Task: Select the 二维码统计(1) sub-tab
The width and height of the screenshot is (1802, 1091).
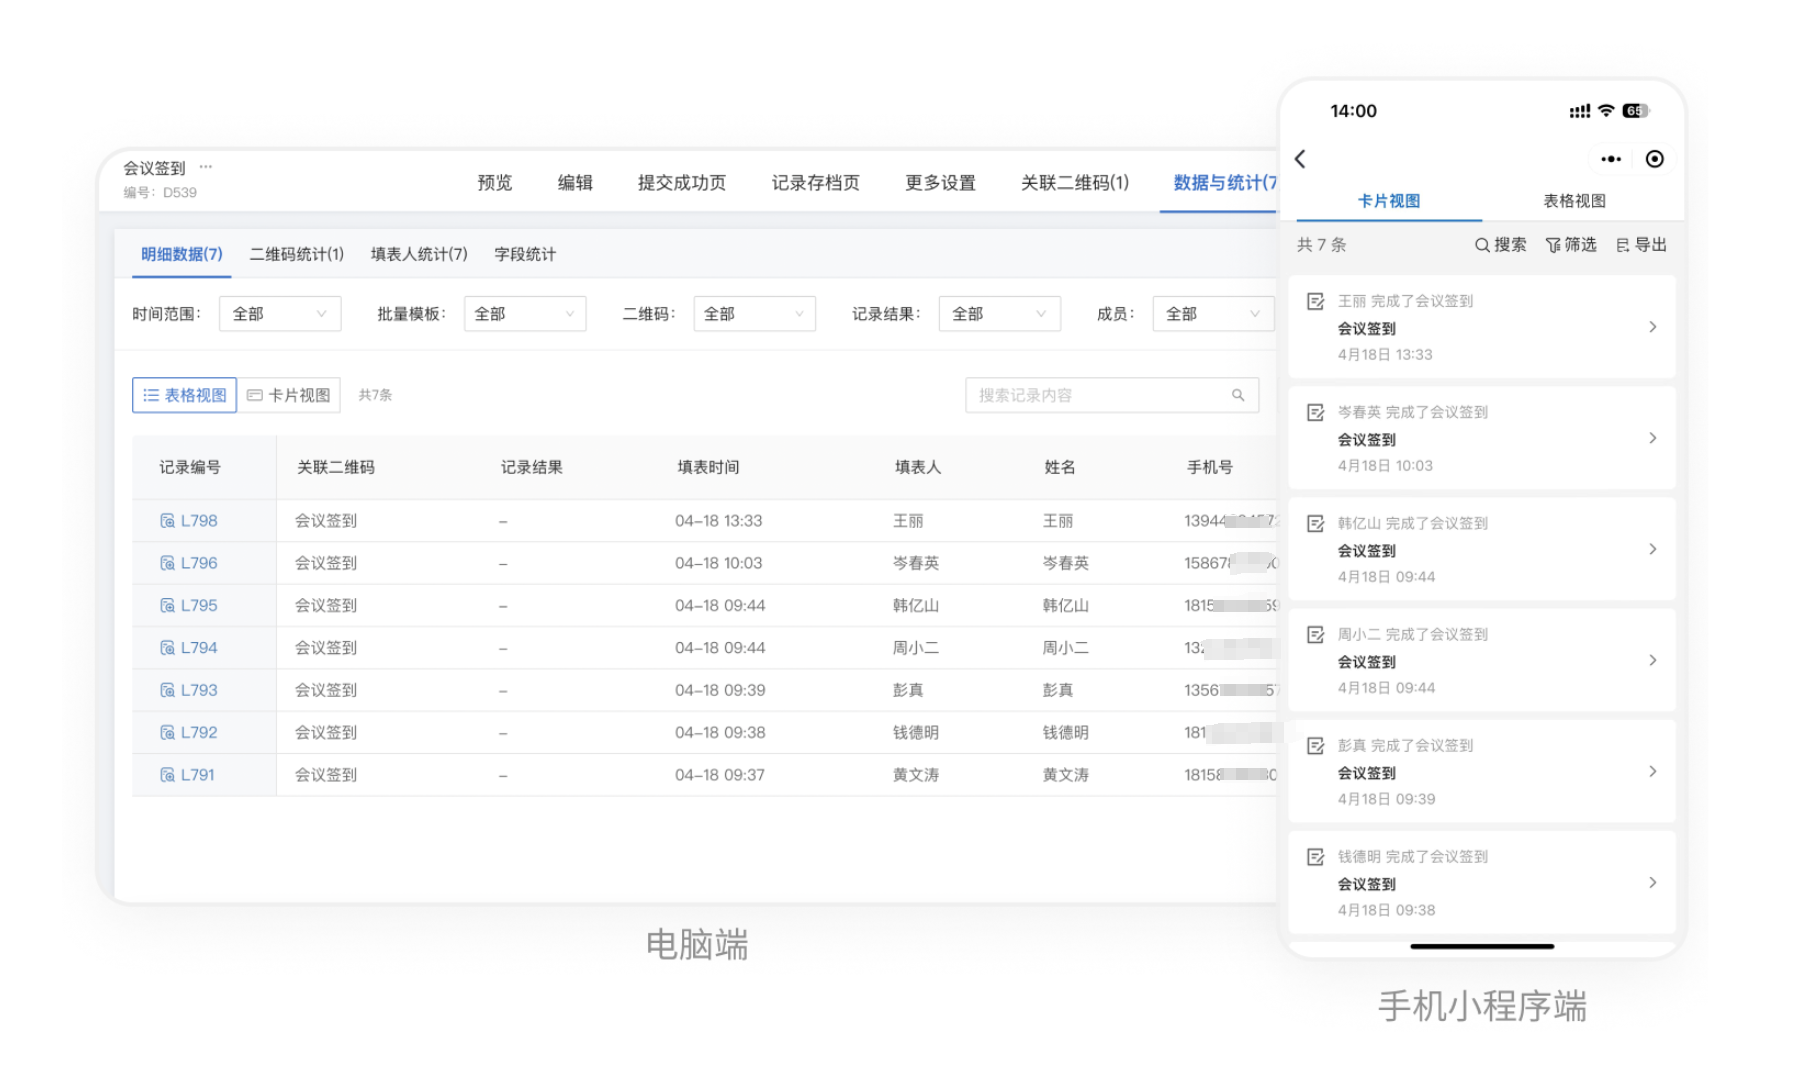Action: (x=297, y=254)
